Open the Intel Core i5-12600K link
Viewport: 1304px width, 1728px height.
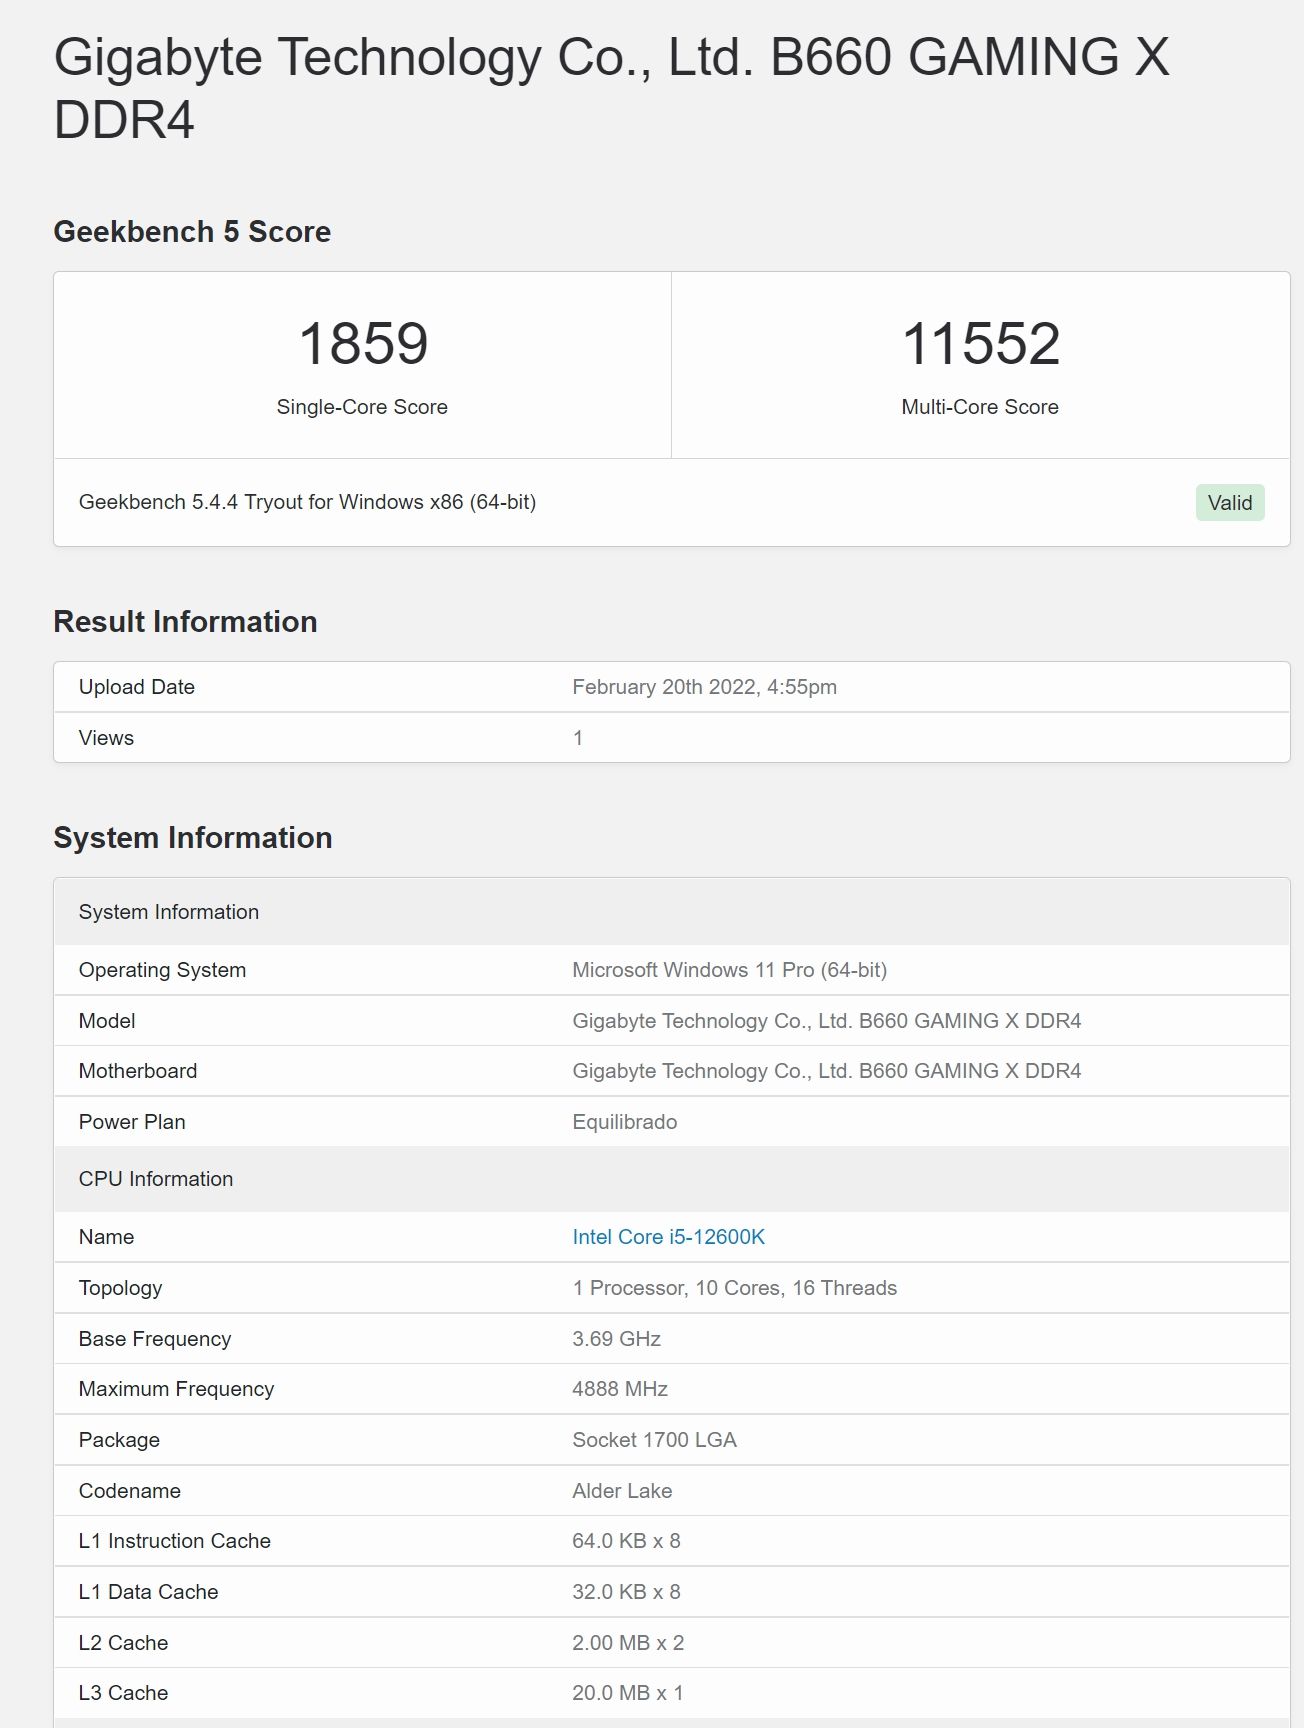point(668,1237)
